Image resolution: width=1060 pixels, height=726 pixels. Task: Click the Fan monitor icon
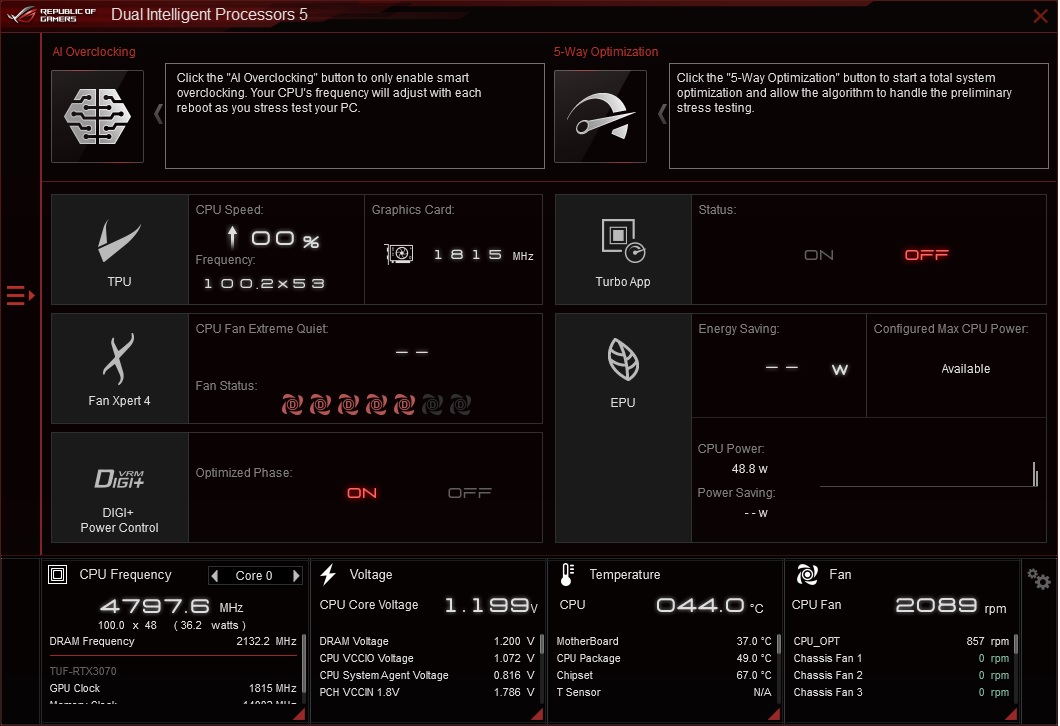coord(807,575)
